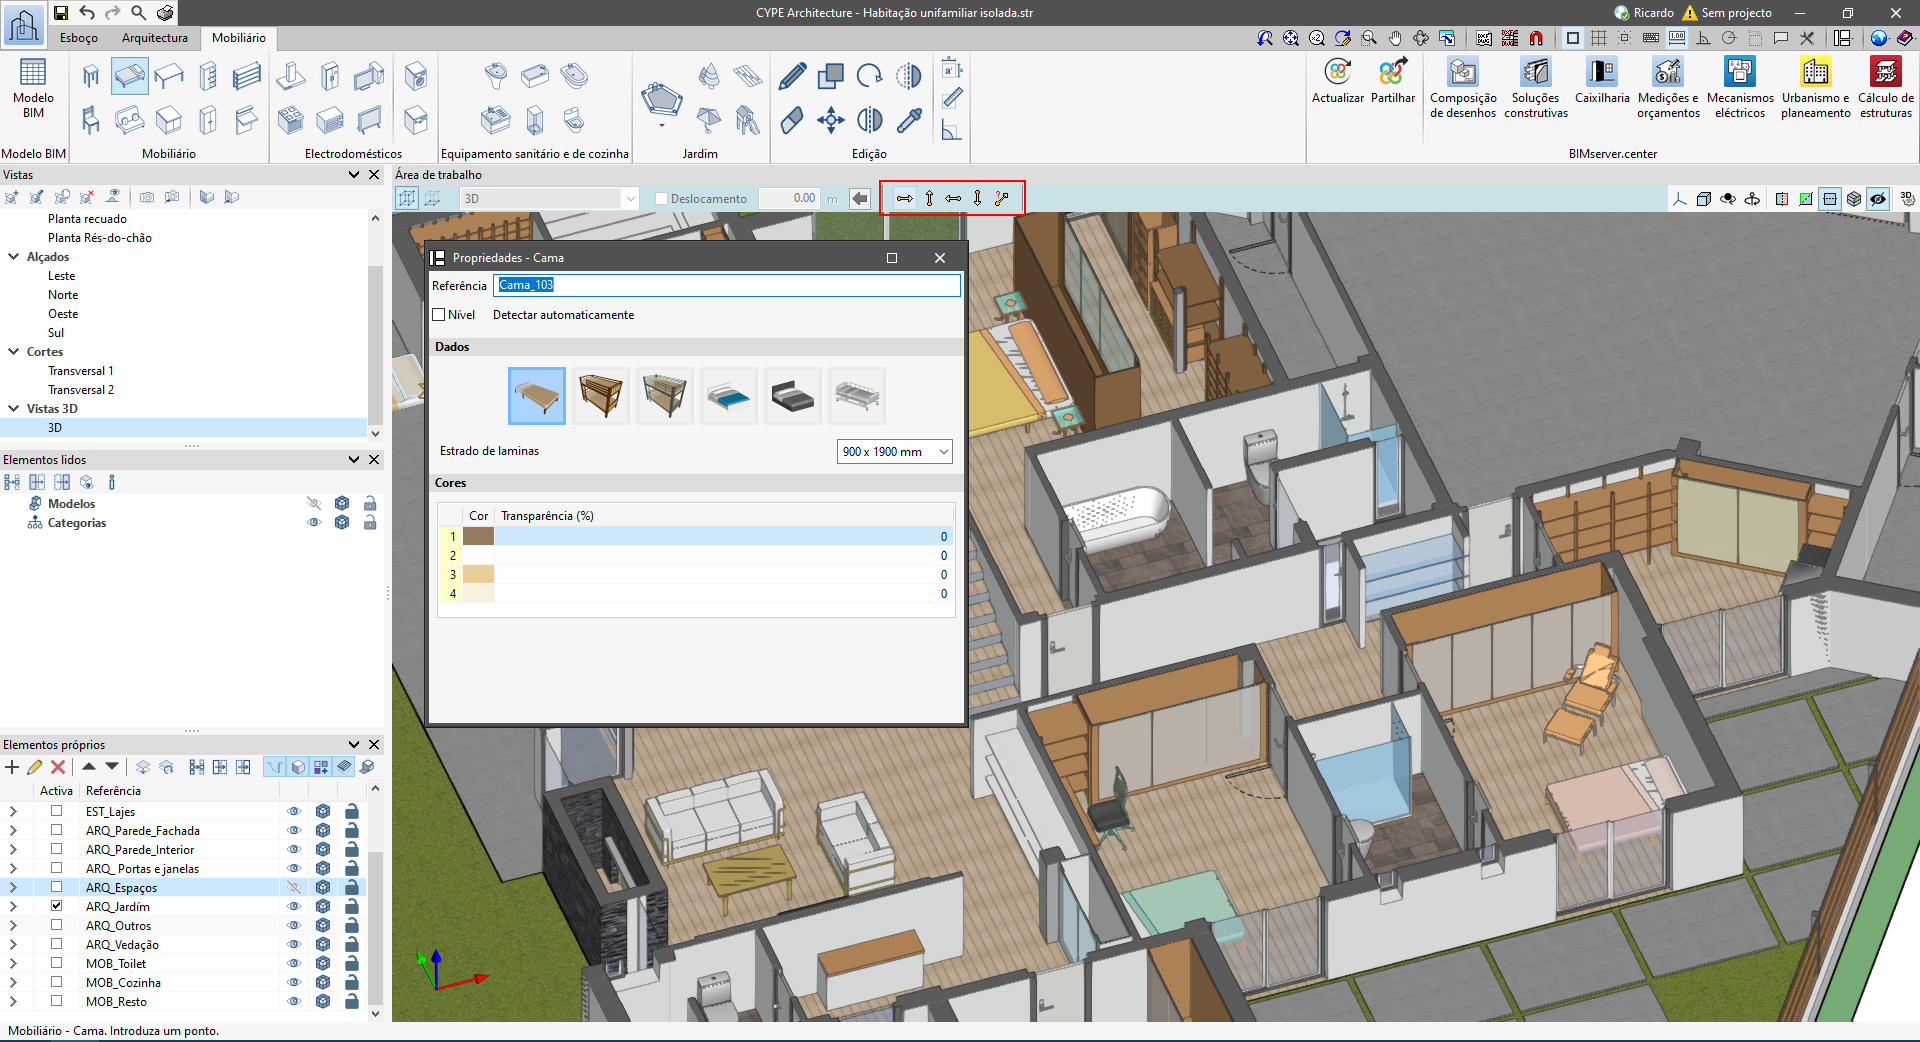Expand the MOB_Cozinha row
Viewport: 1920px width, 1042px height.
click(13, 983)
